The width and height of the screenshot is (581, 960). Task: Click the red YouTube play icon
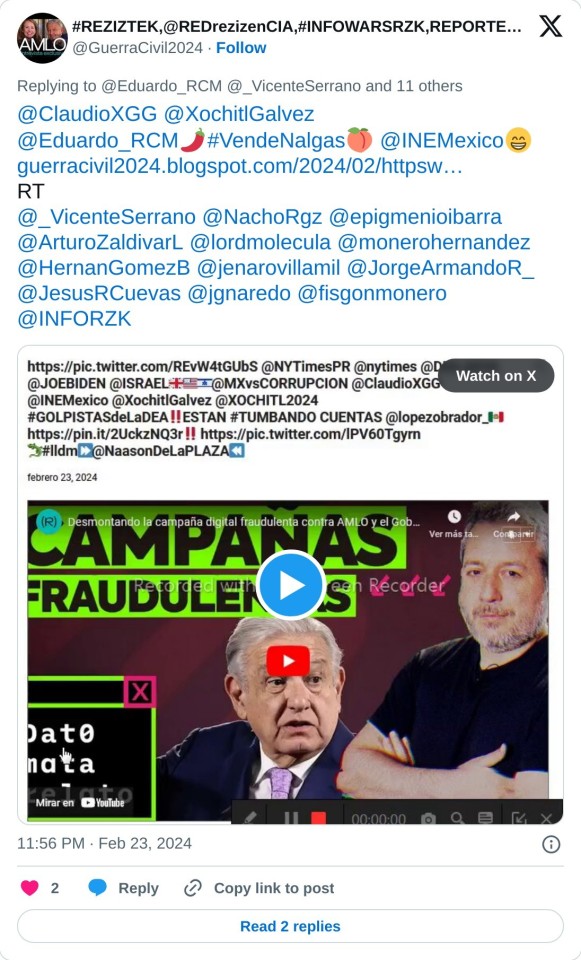288,661
